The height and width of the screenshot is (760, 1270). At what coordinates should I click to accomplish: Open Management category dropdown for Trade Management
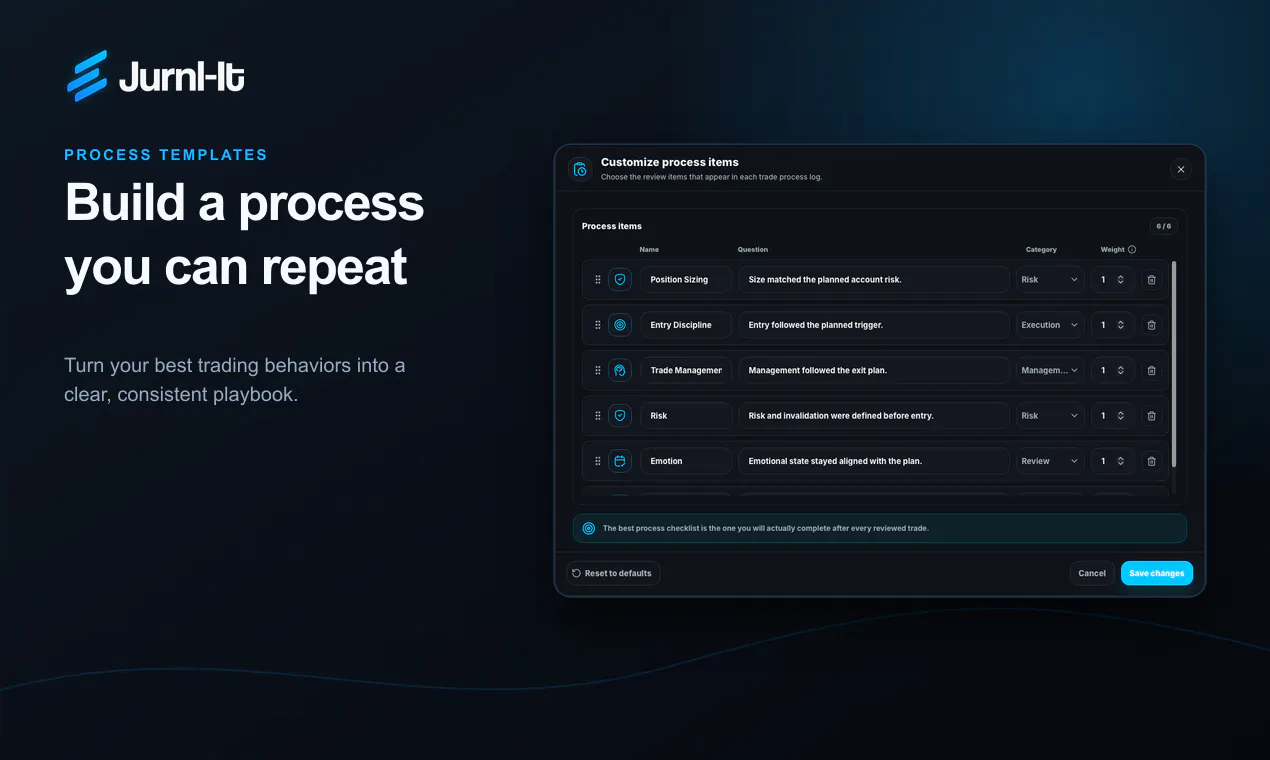1050,370
